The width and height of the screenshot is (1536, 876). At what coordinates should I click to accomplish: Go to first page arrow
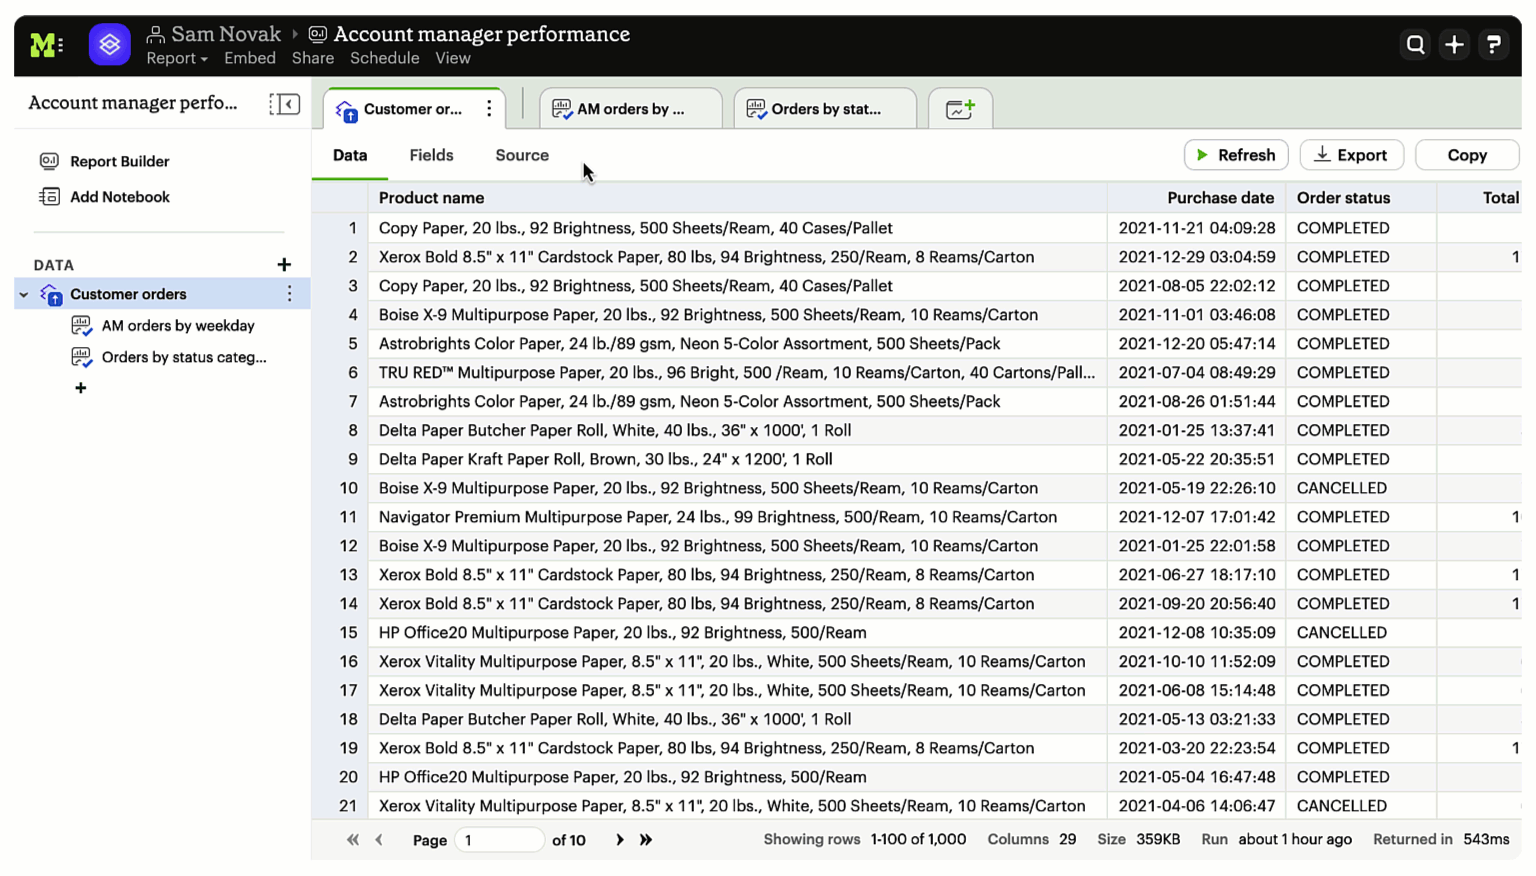(353, 840)
